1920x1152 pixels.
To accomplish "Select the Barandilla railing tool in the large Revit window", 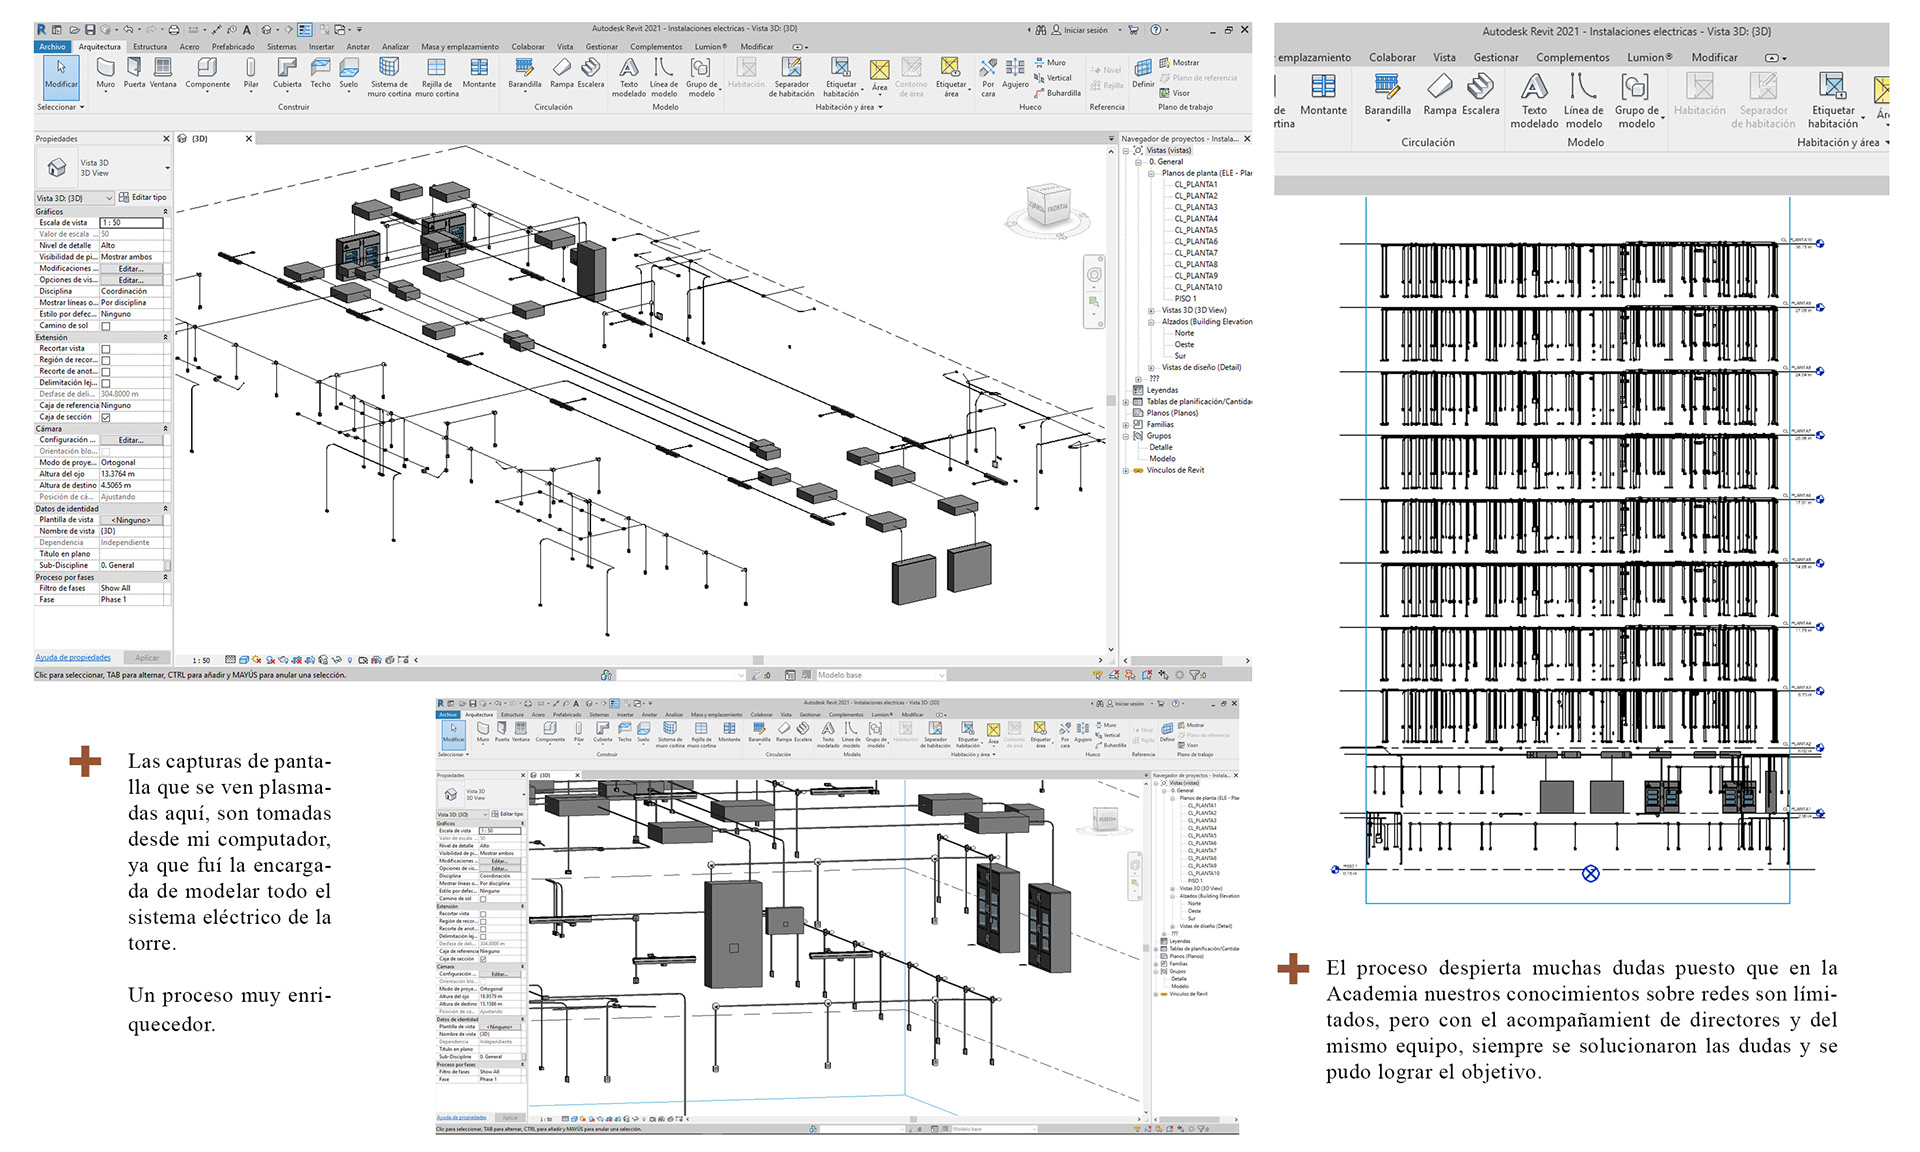I will point(524,73).
